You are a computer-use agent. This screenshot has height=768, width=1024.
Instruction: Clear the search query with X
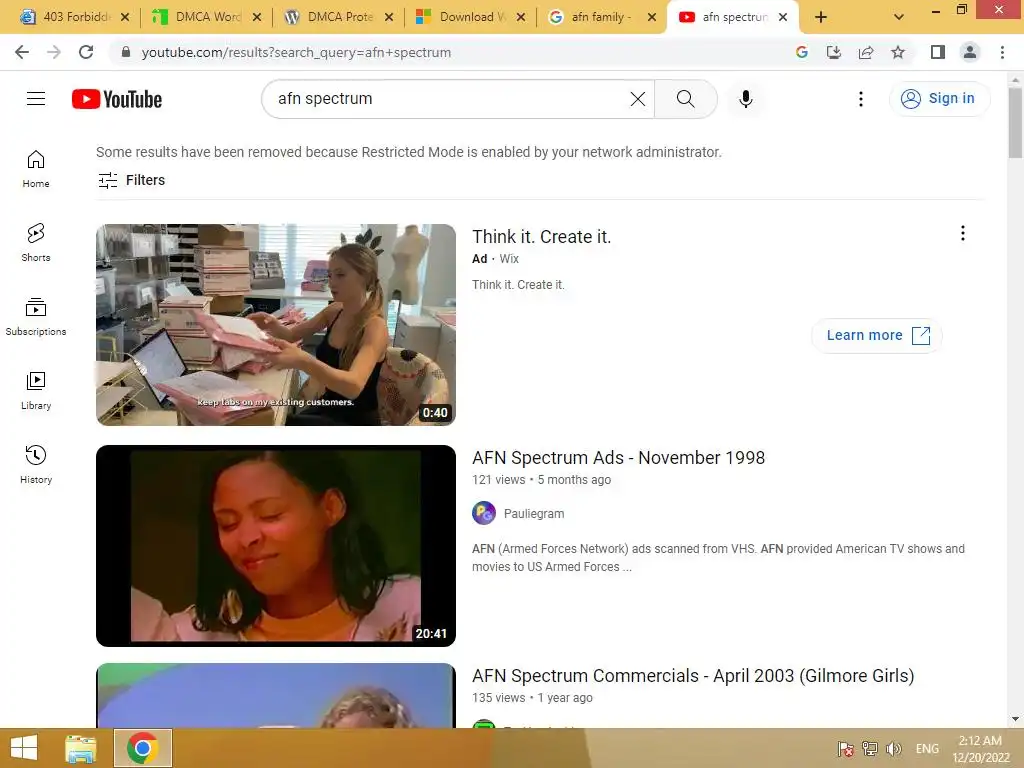[x=637, y=99]
